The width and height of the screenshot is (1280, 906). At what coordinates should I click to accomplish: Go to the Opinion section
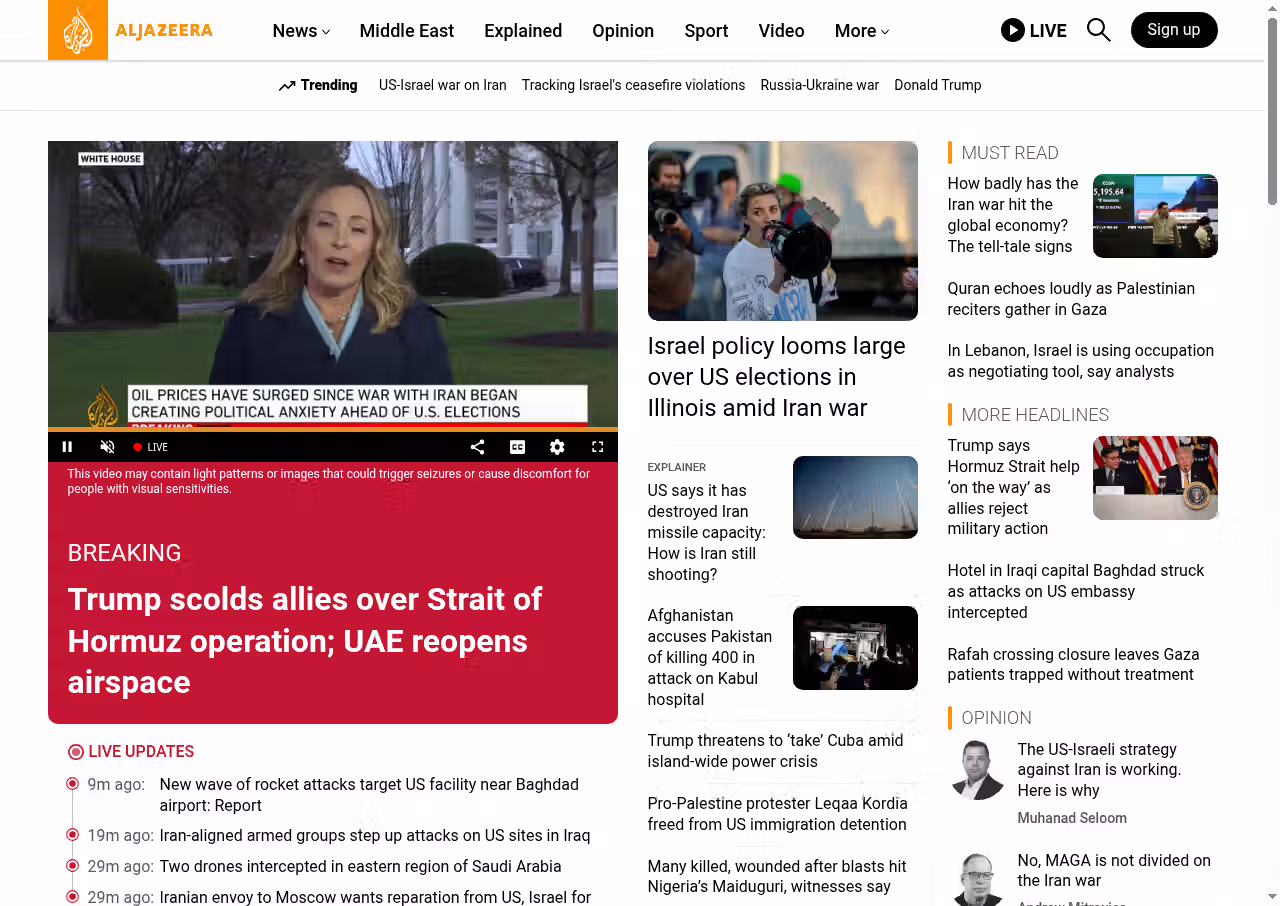tap(622, 31)
